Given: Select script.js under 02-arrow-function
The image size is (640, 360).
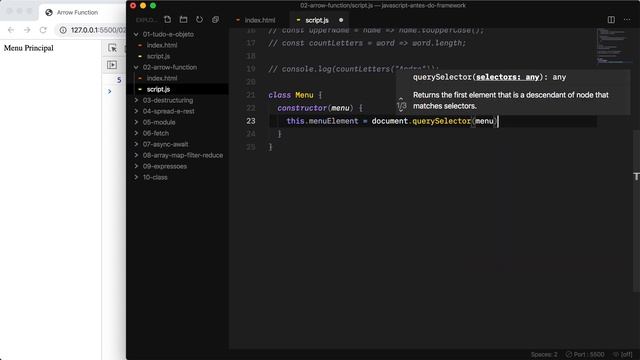Looking at the screenshot, I should 158,89.
